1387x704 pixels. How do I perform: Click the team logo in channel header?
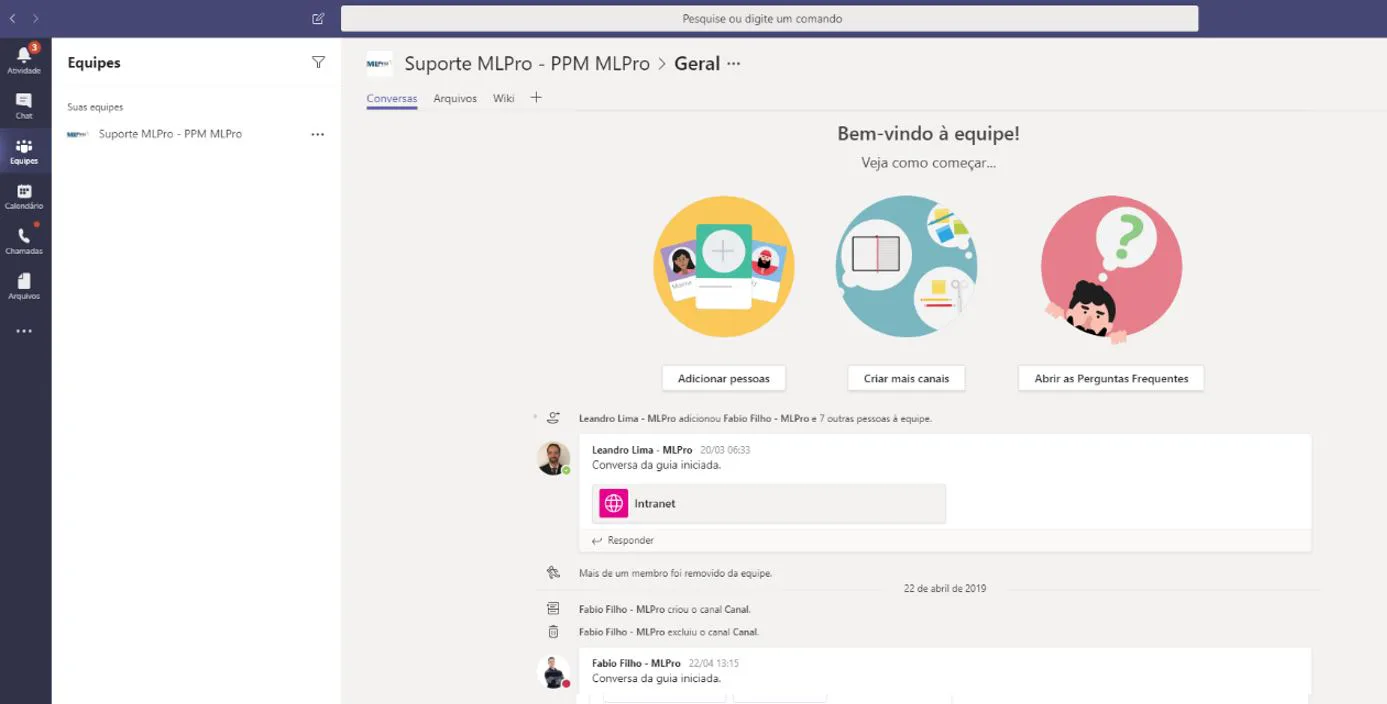point(379,63)
